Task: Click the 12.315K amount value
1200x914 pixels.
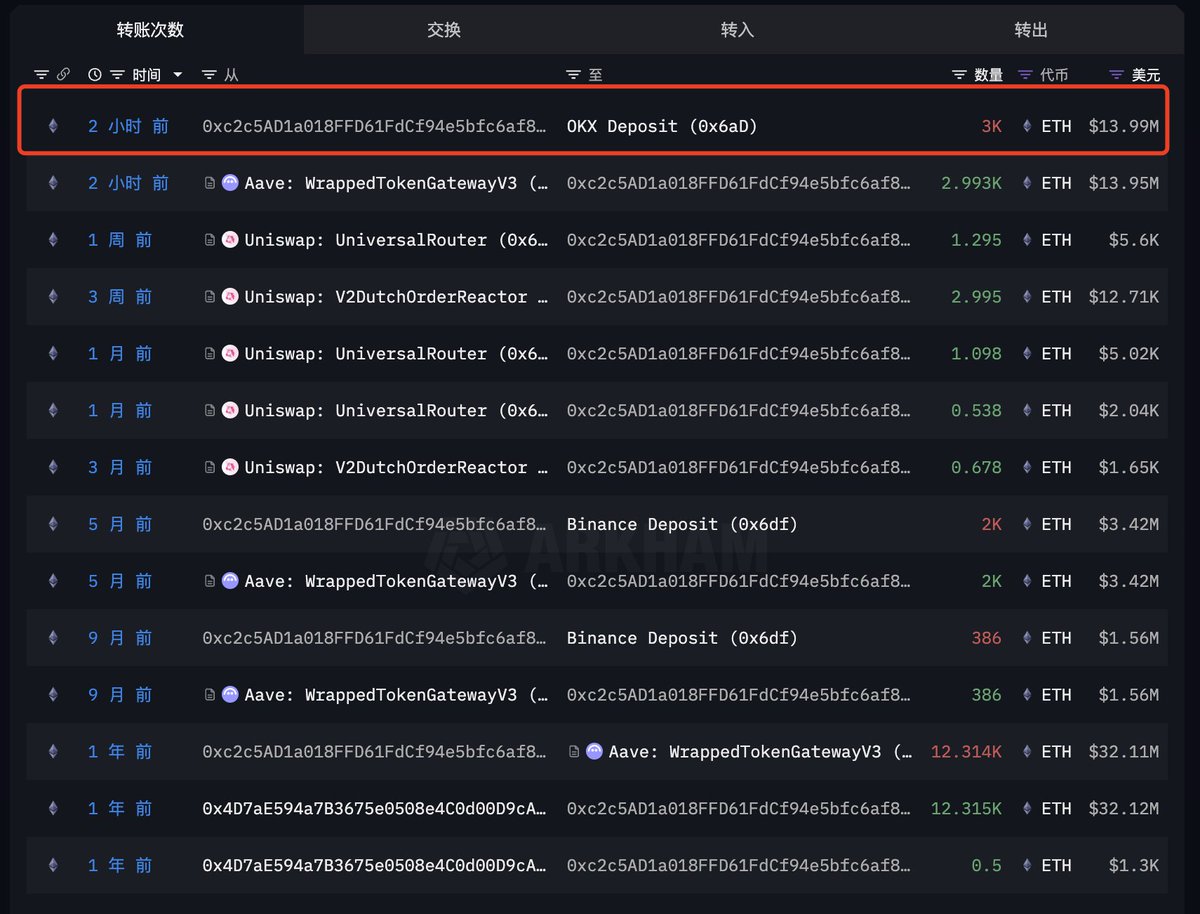Action: point(966,809)
